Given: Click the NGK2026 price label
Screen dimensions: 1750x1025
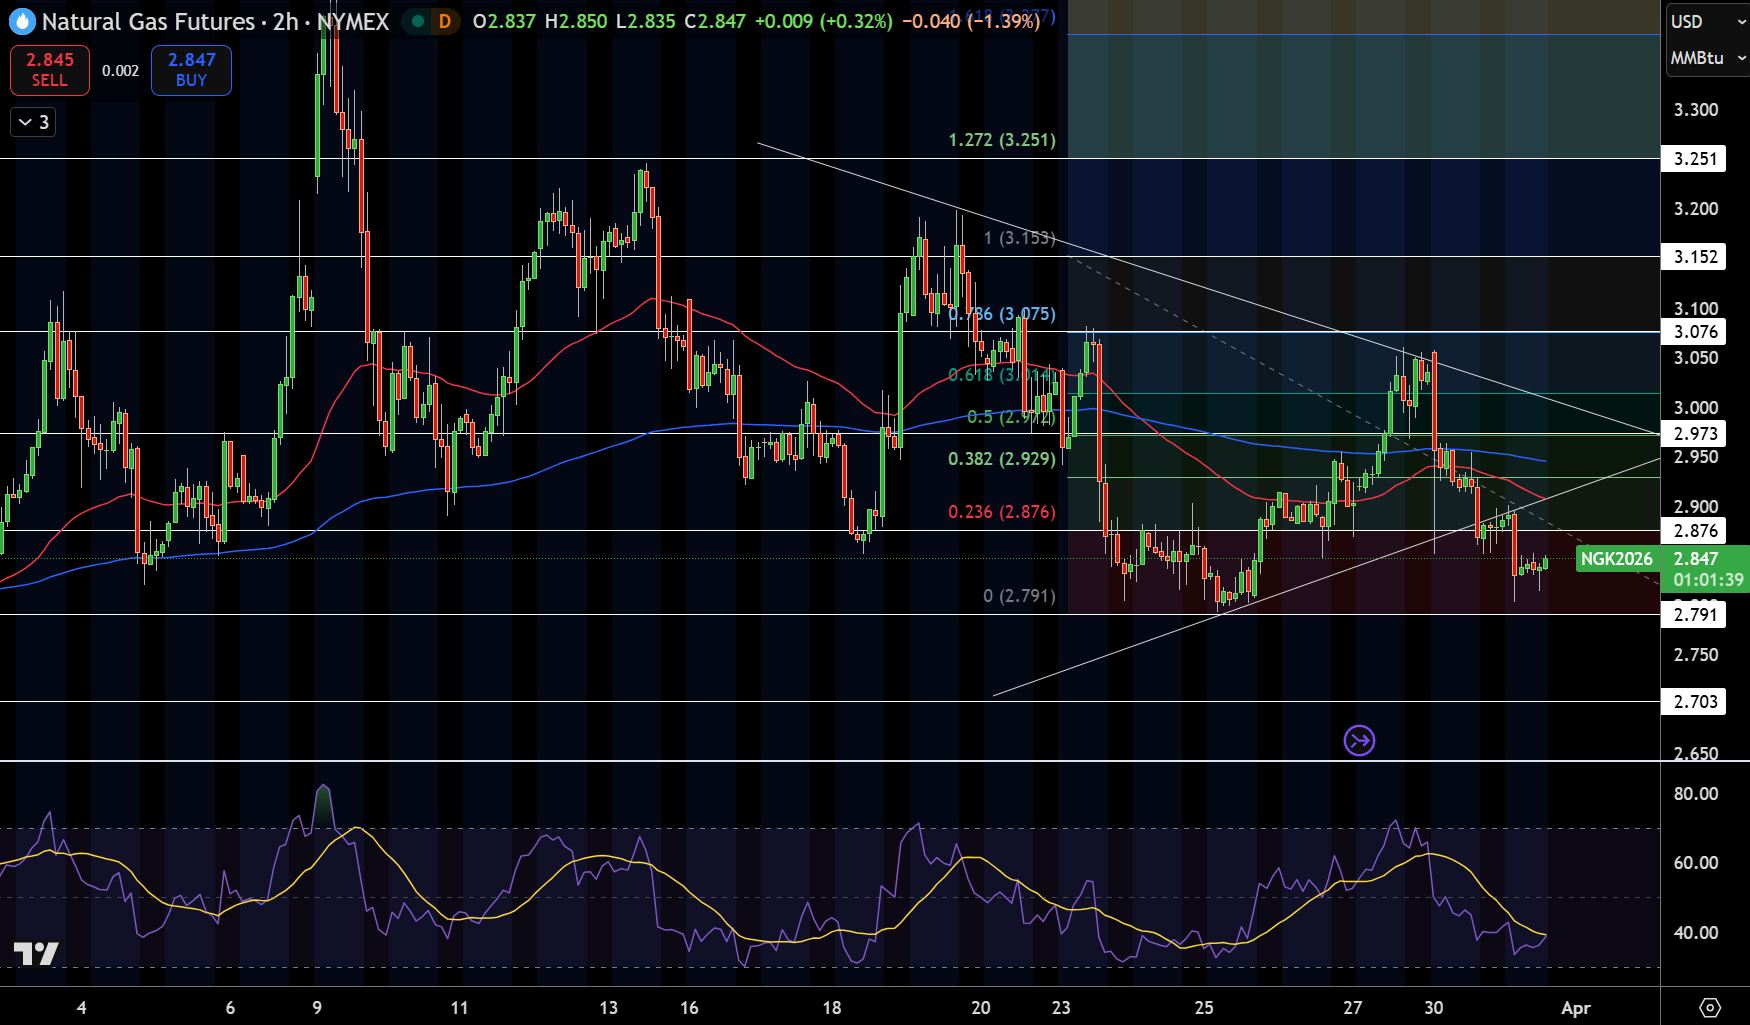Looking at the screenshot, I should pos(1616,559).
